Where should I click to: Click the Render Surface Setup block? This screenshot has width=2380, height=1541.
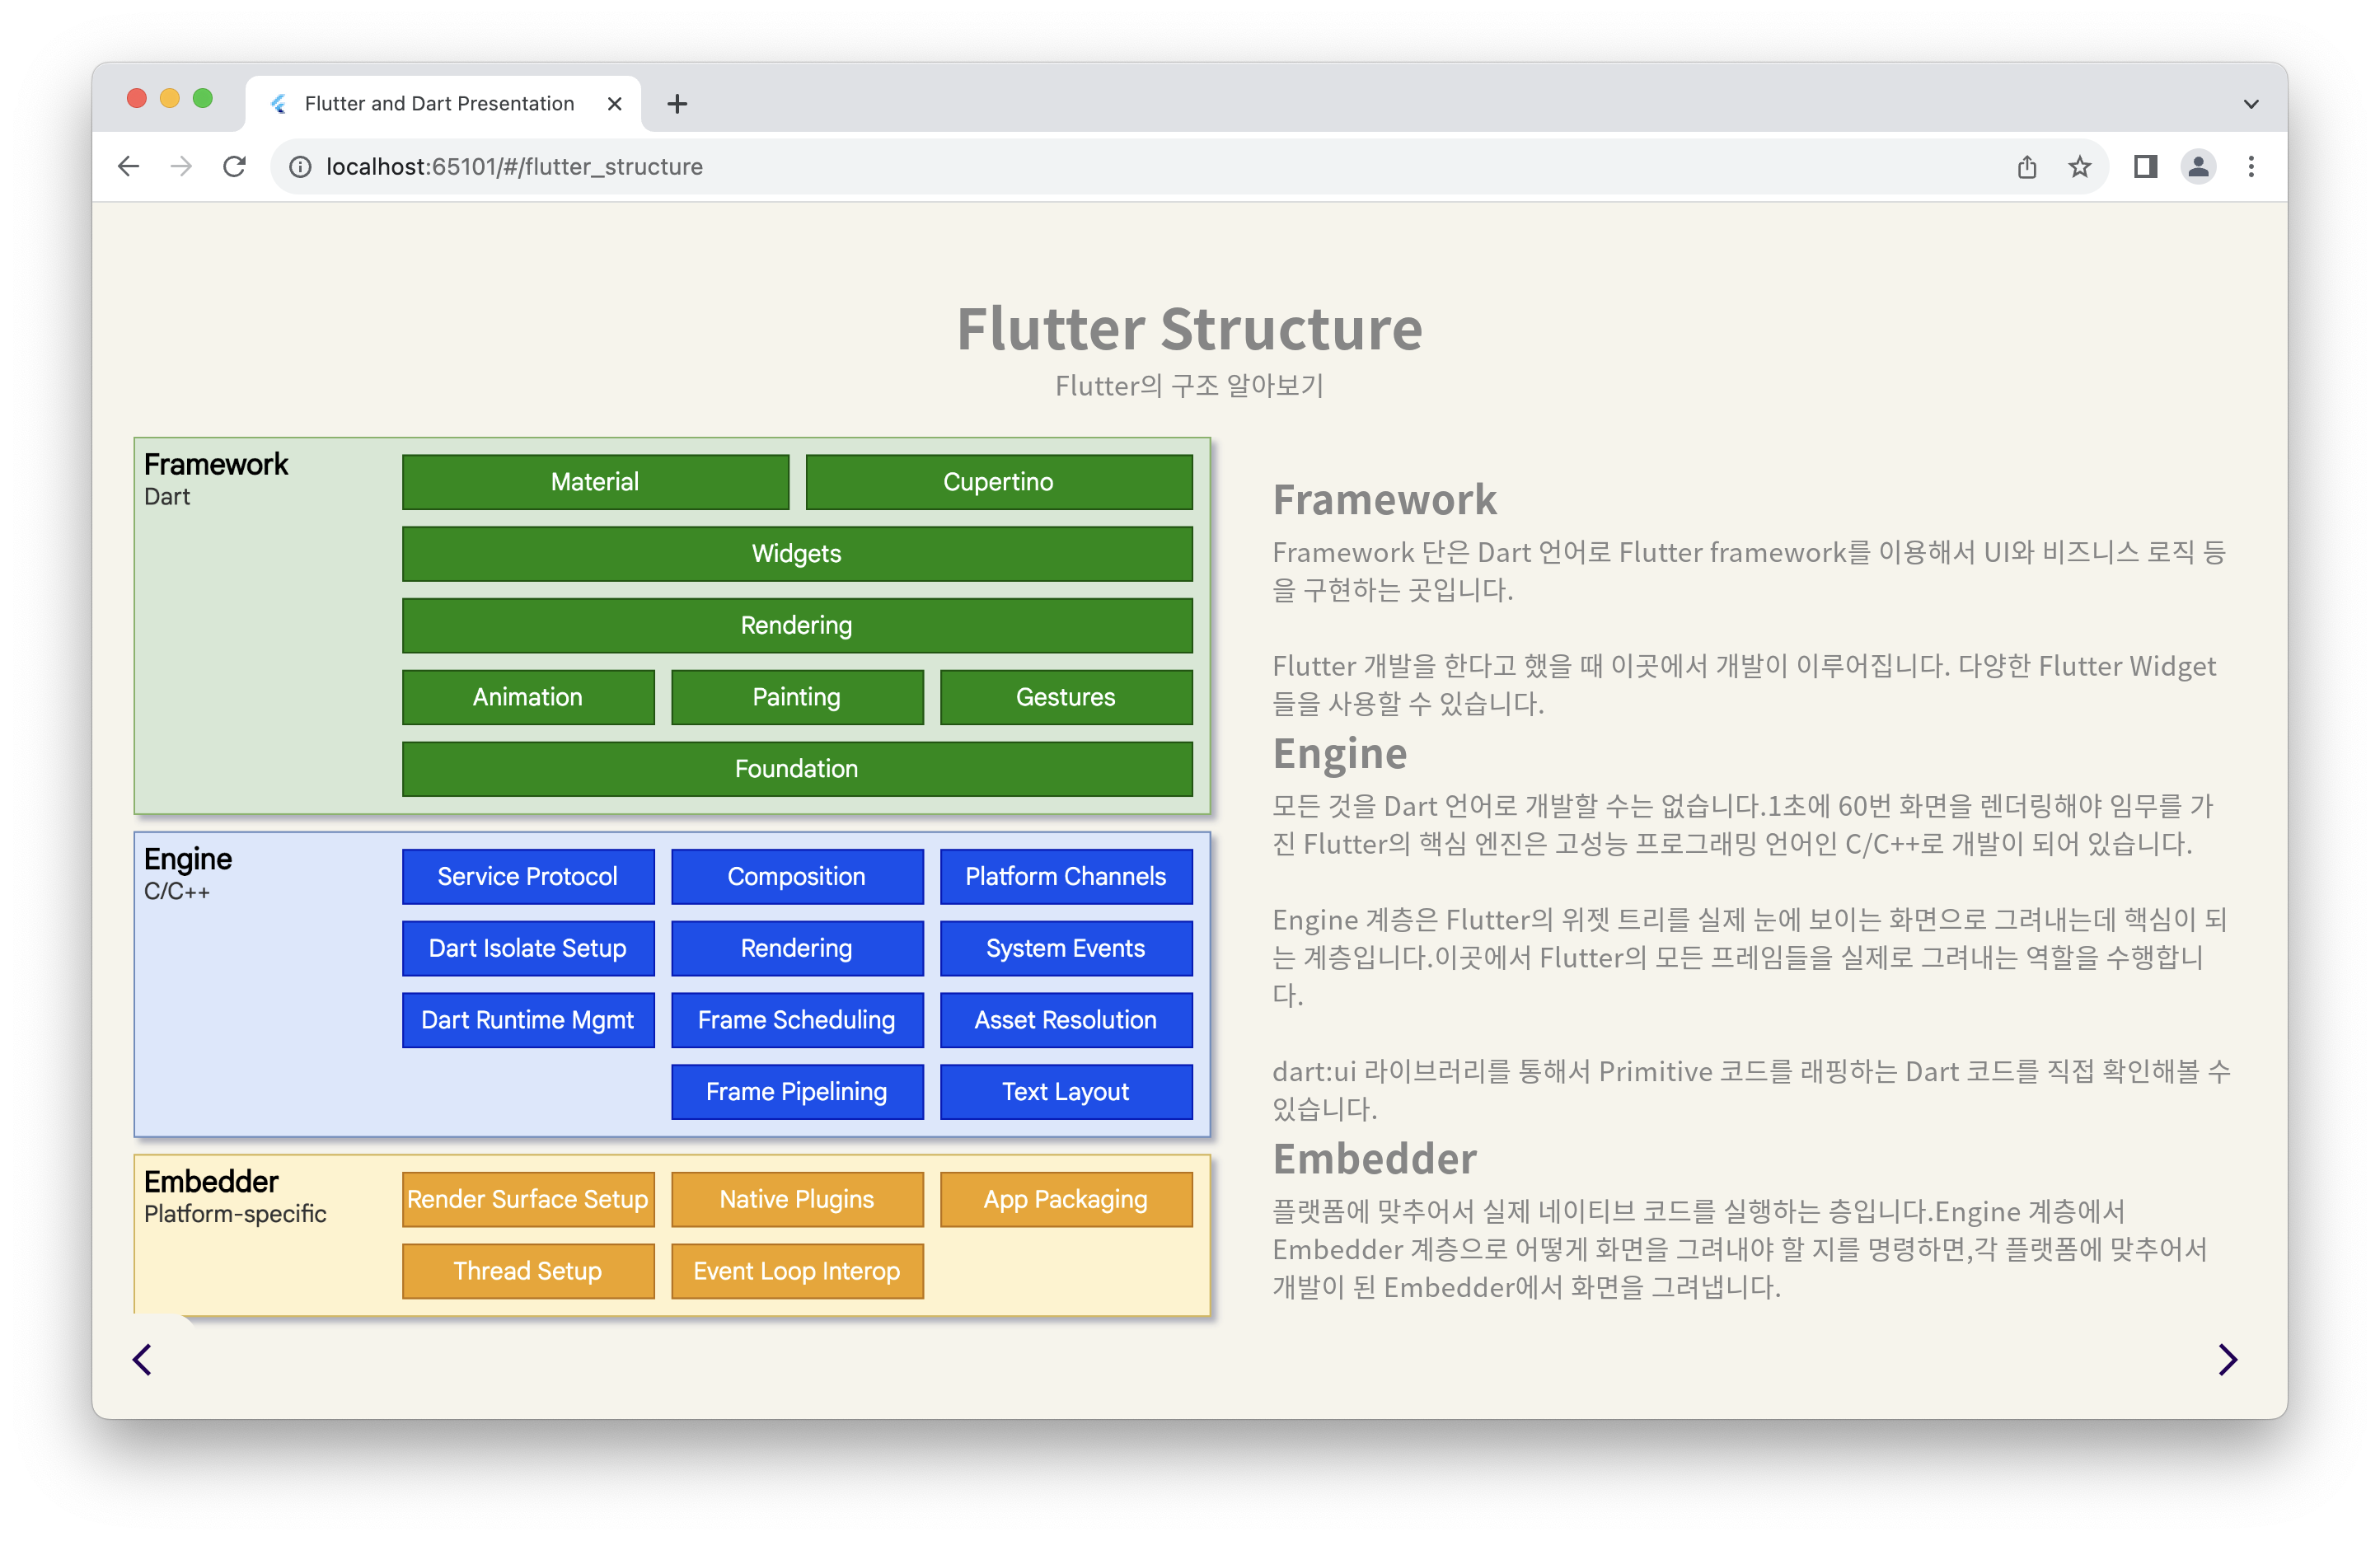click(528, 1200)
